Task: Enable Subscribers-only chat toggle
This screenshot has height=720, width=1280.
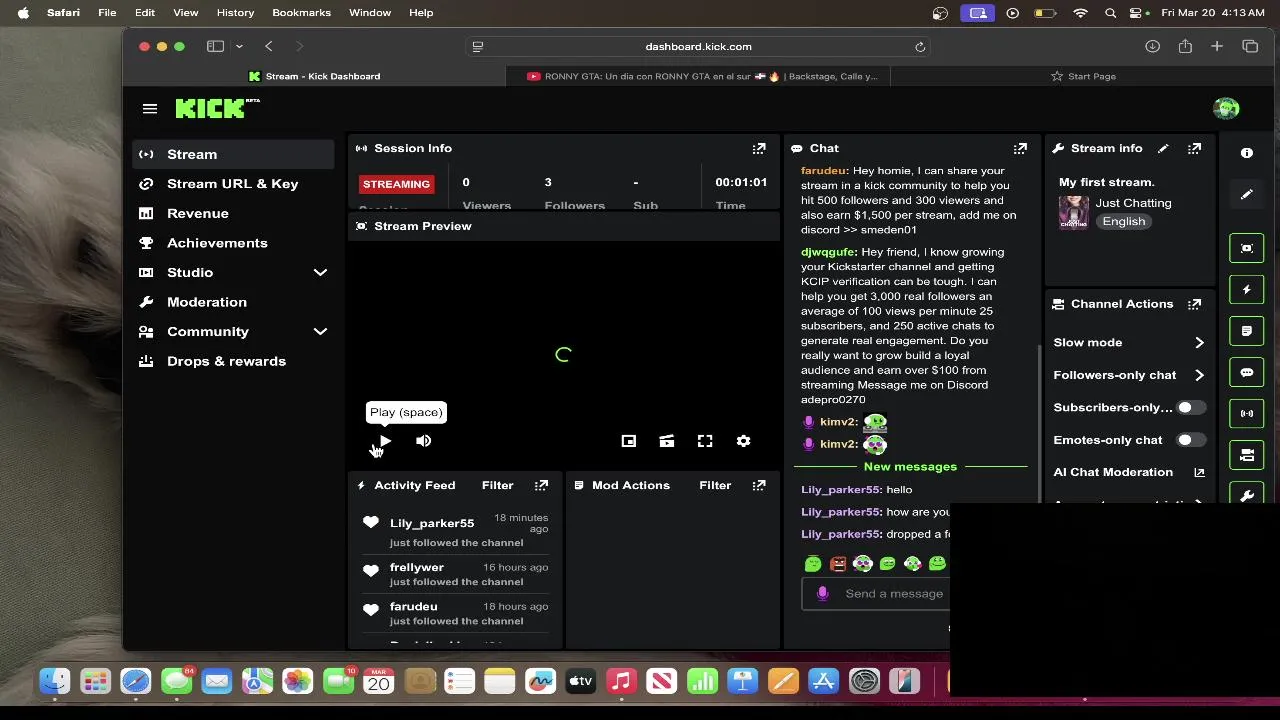Action: tap(1190, 407)
